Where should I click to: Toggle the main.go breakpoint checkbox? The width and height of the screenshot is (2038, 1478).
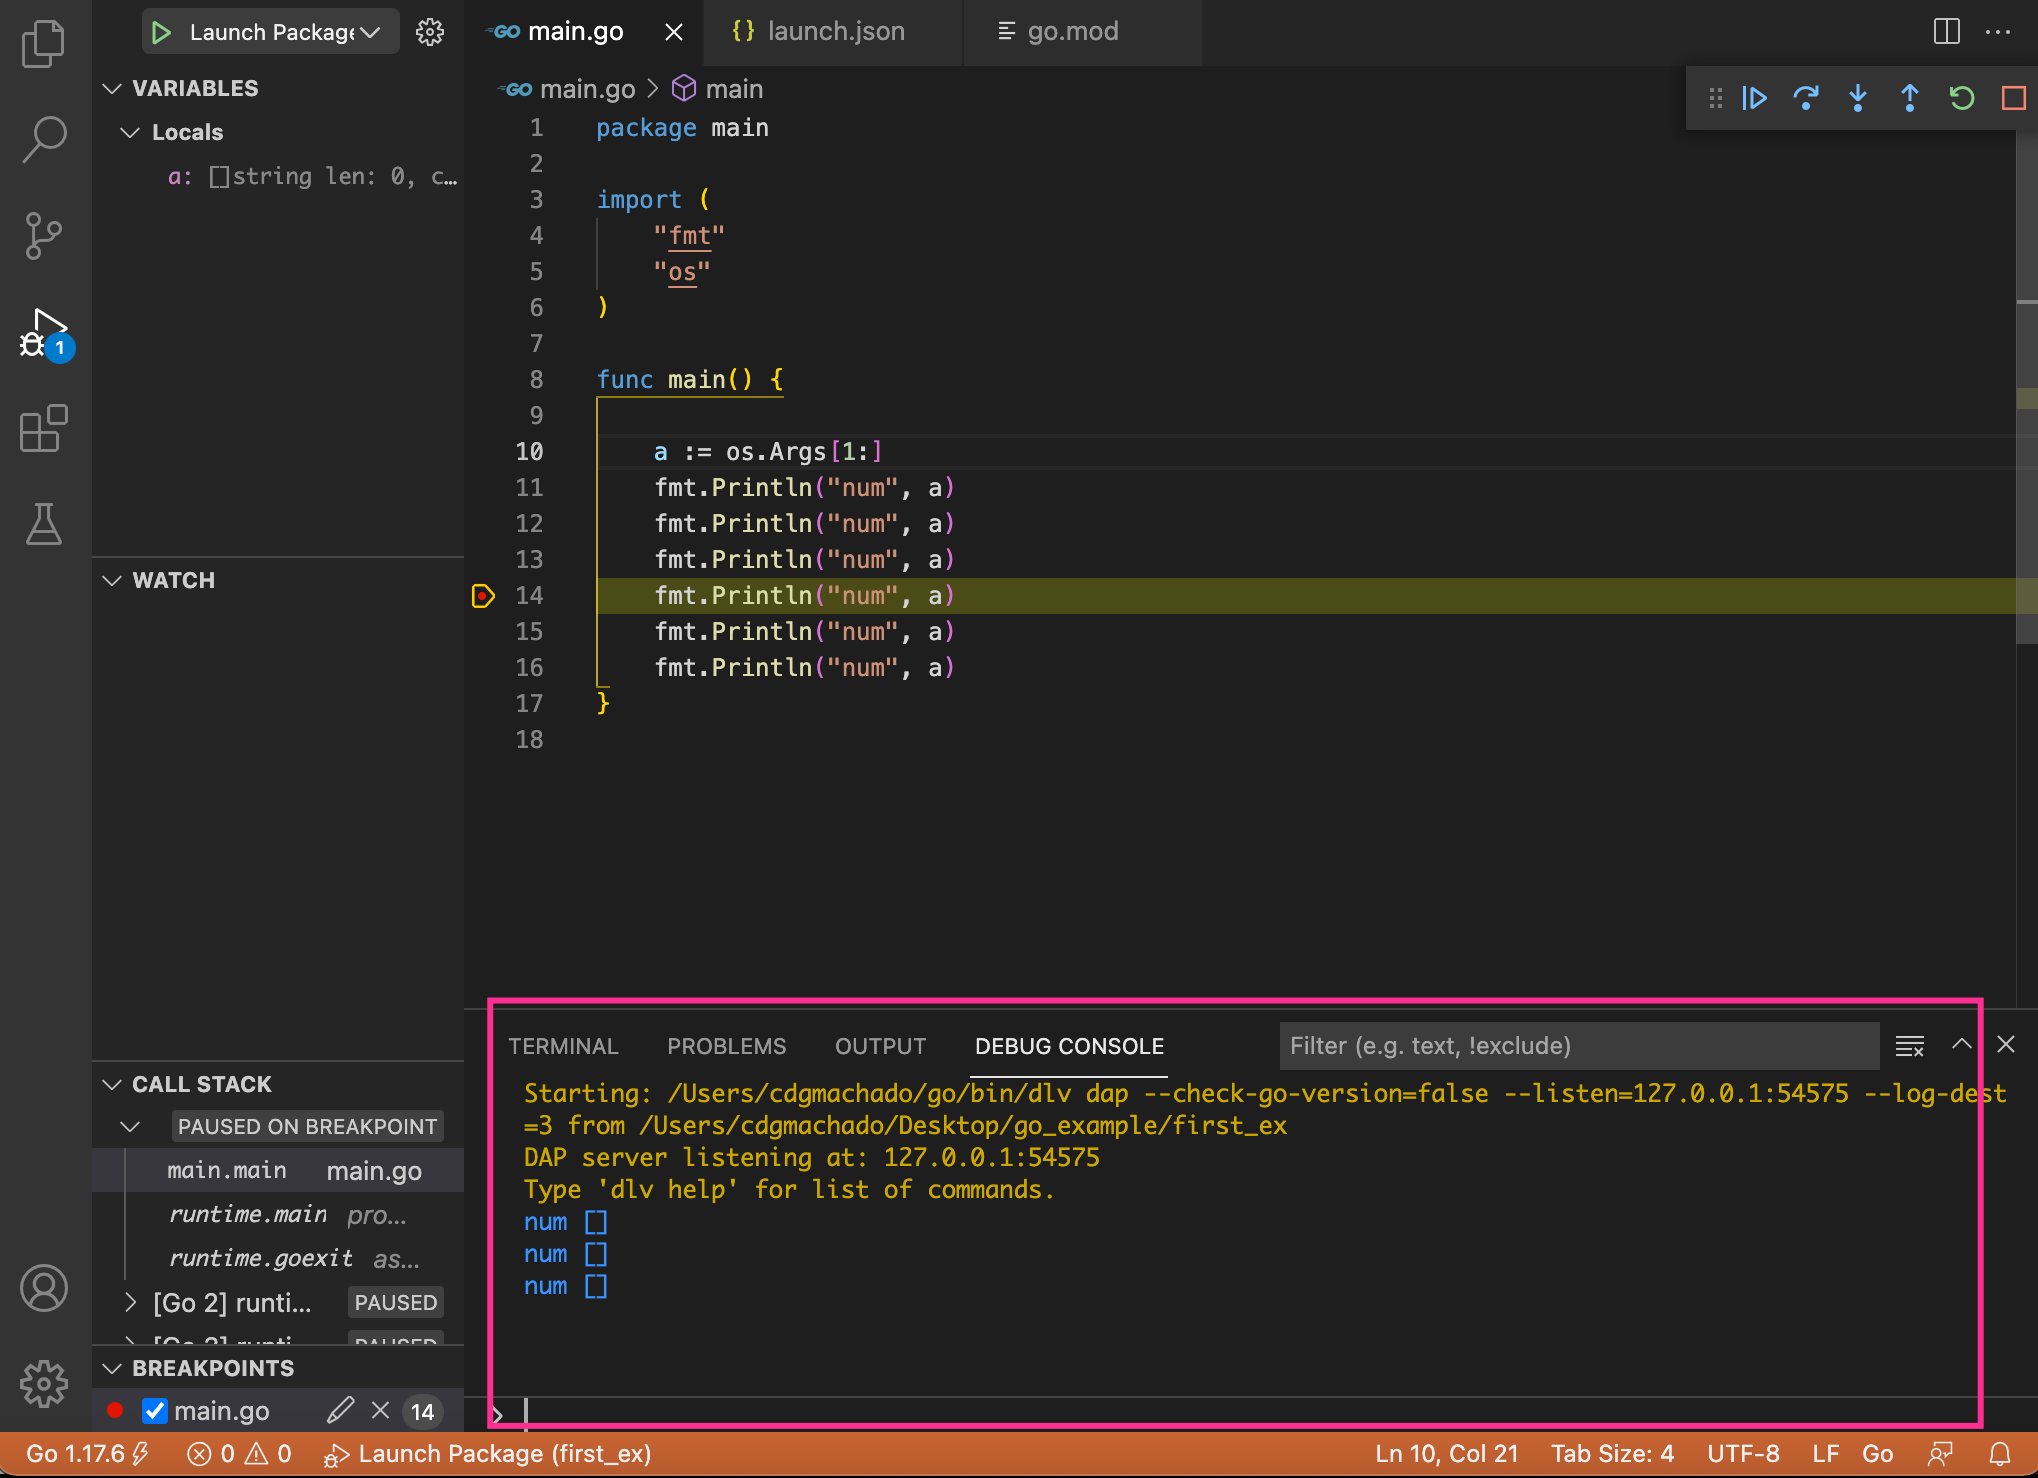point(155,1411)
